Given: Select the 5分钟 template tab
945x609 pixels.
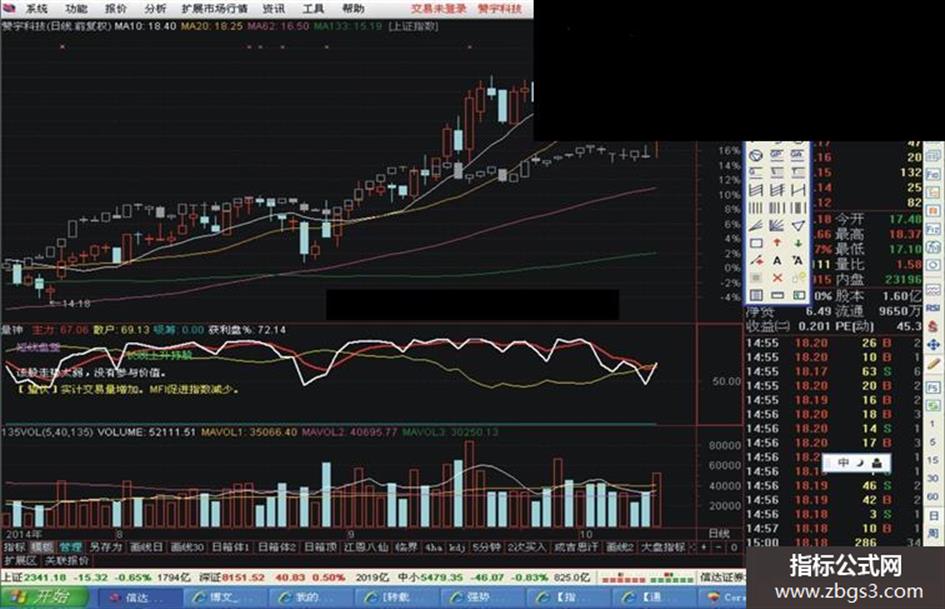Looking at the screenshot, I should coord(486,547).
